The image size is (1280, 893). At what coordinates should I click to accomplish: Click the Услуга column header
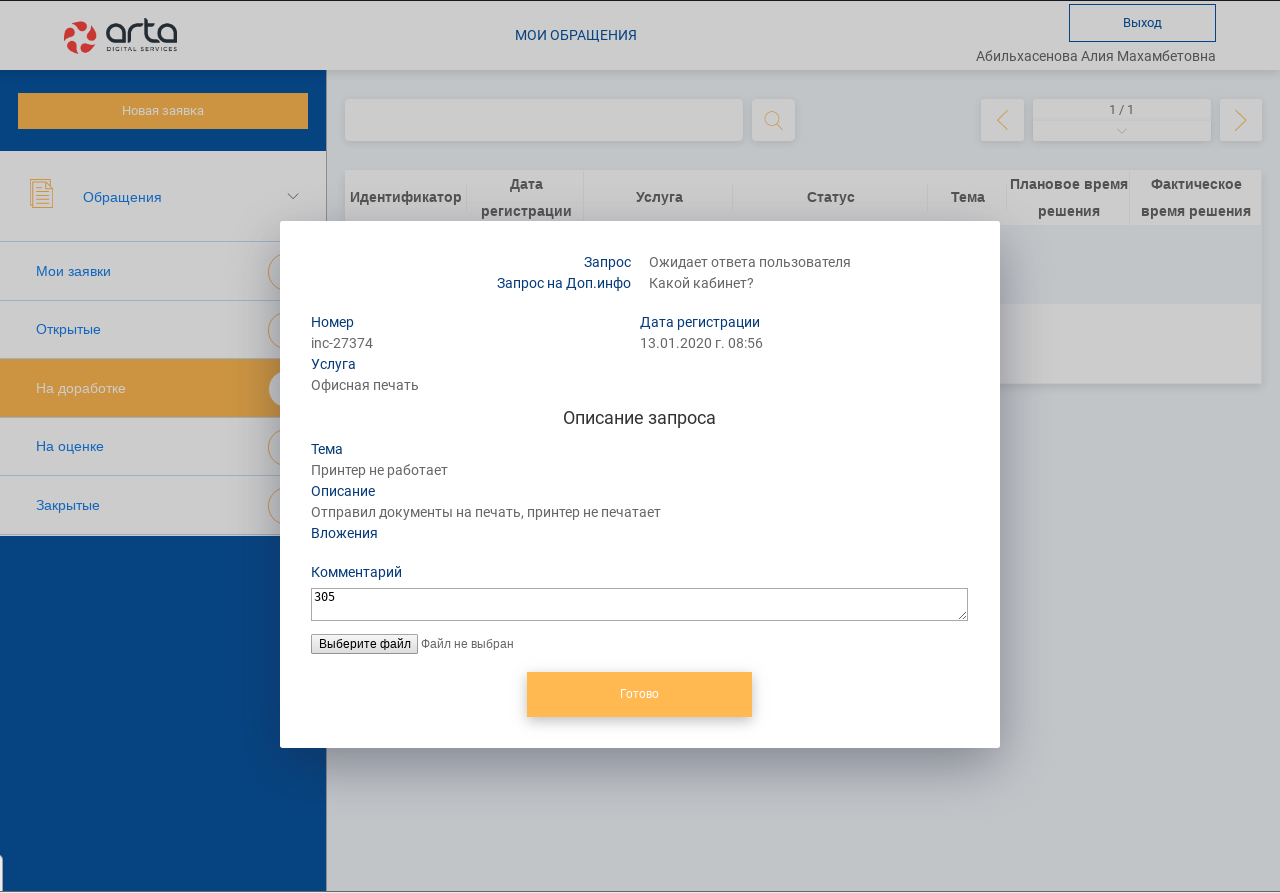coord(659,197)
